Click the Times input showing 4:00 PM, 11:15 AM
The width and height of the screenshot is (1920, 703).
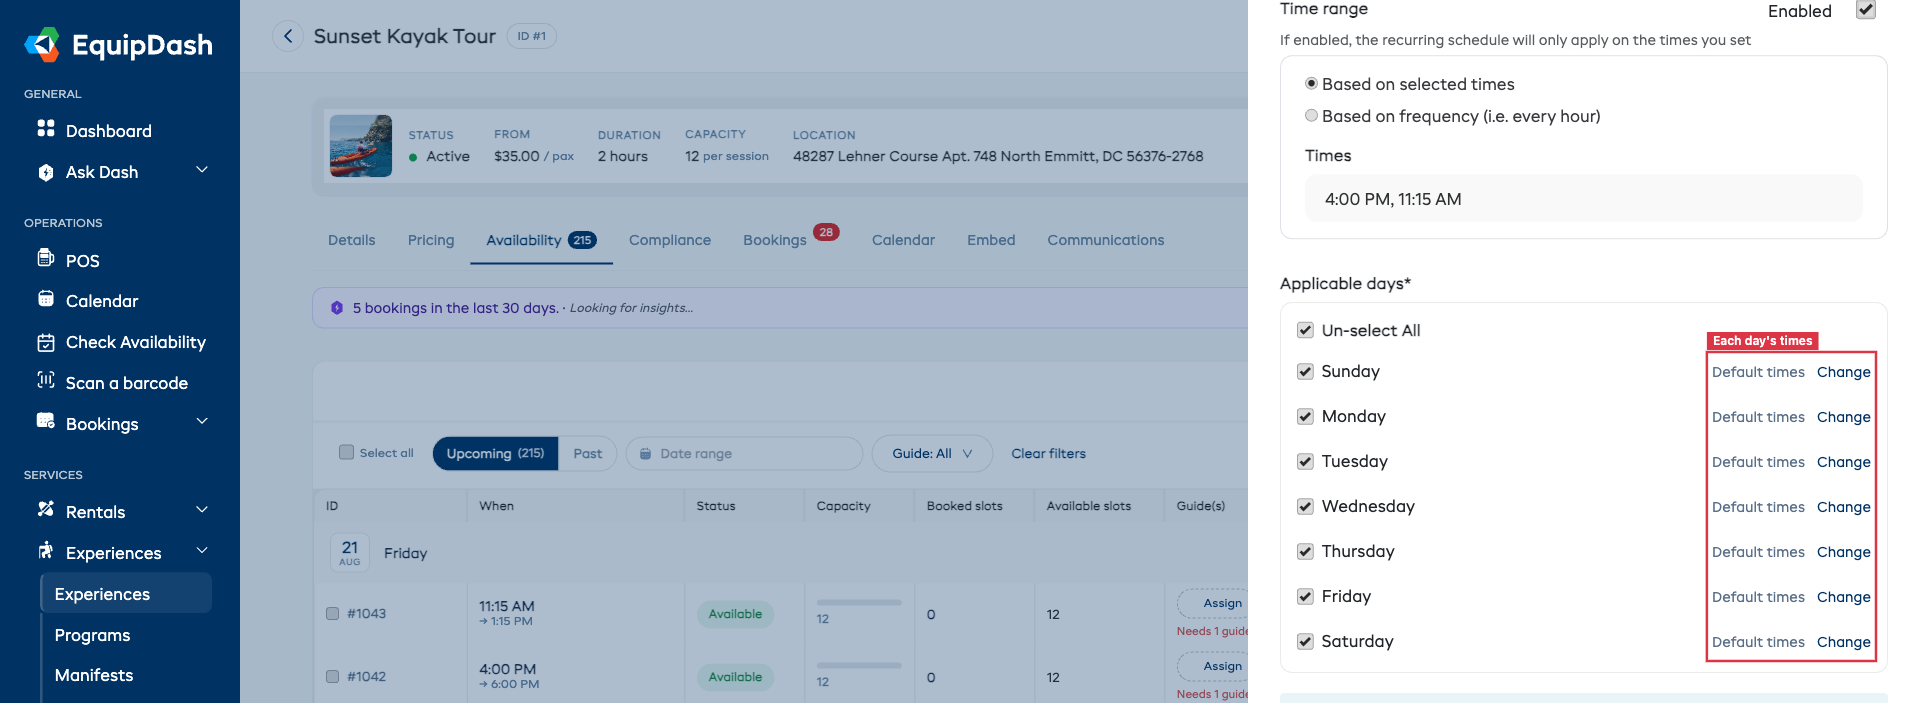[1583, 199]
